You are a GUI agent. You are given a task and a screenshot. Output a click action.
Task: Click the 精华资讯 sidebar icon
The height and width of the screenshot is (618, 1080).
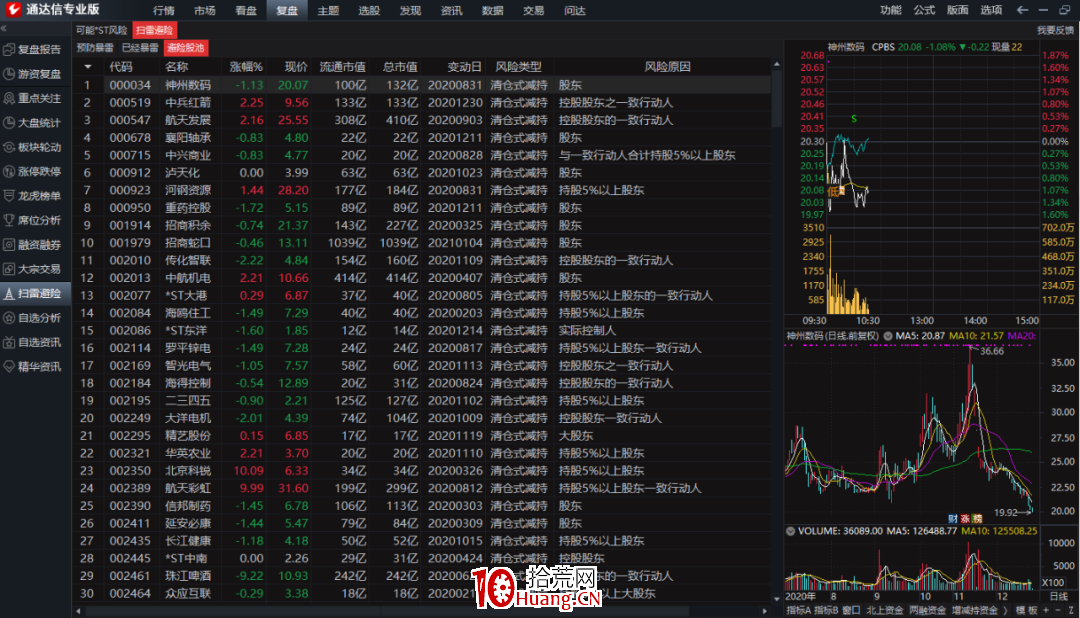point(9,367)
